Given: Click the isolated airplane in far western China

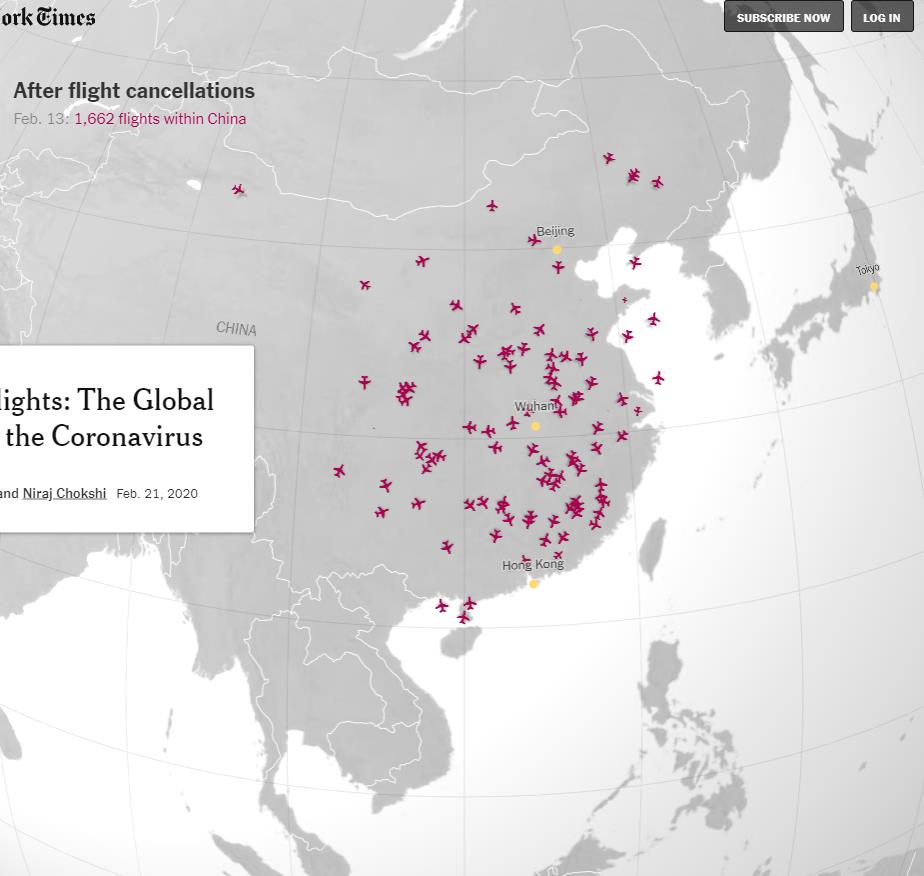Looking at the screenshot, I should pos(238,189).
